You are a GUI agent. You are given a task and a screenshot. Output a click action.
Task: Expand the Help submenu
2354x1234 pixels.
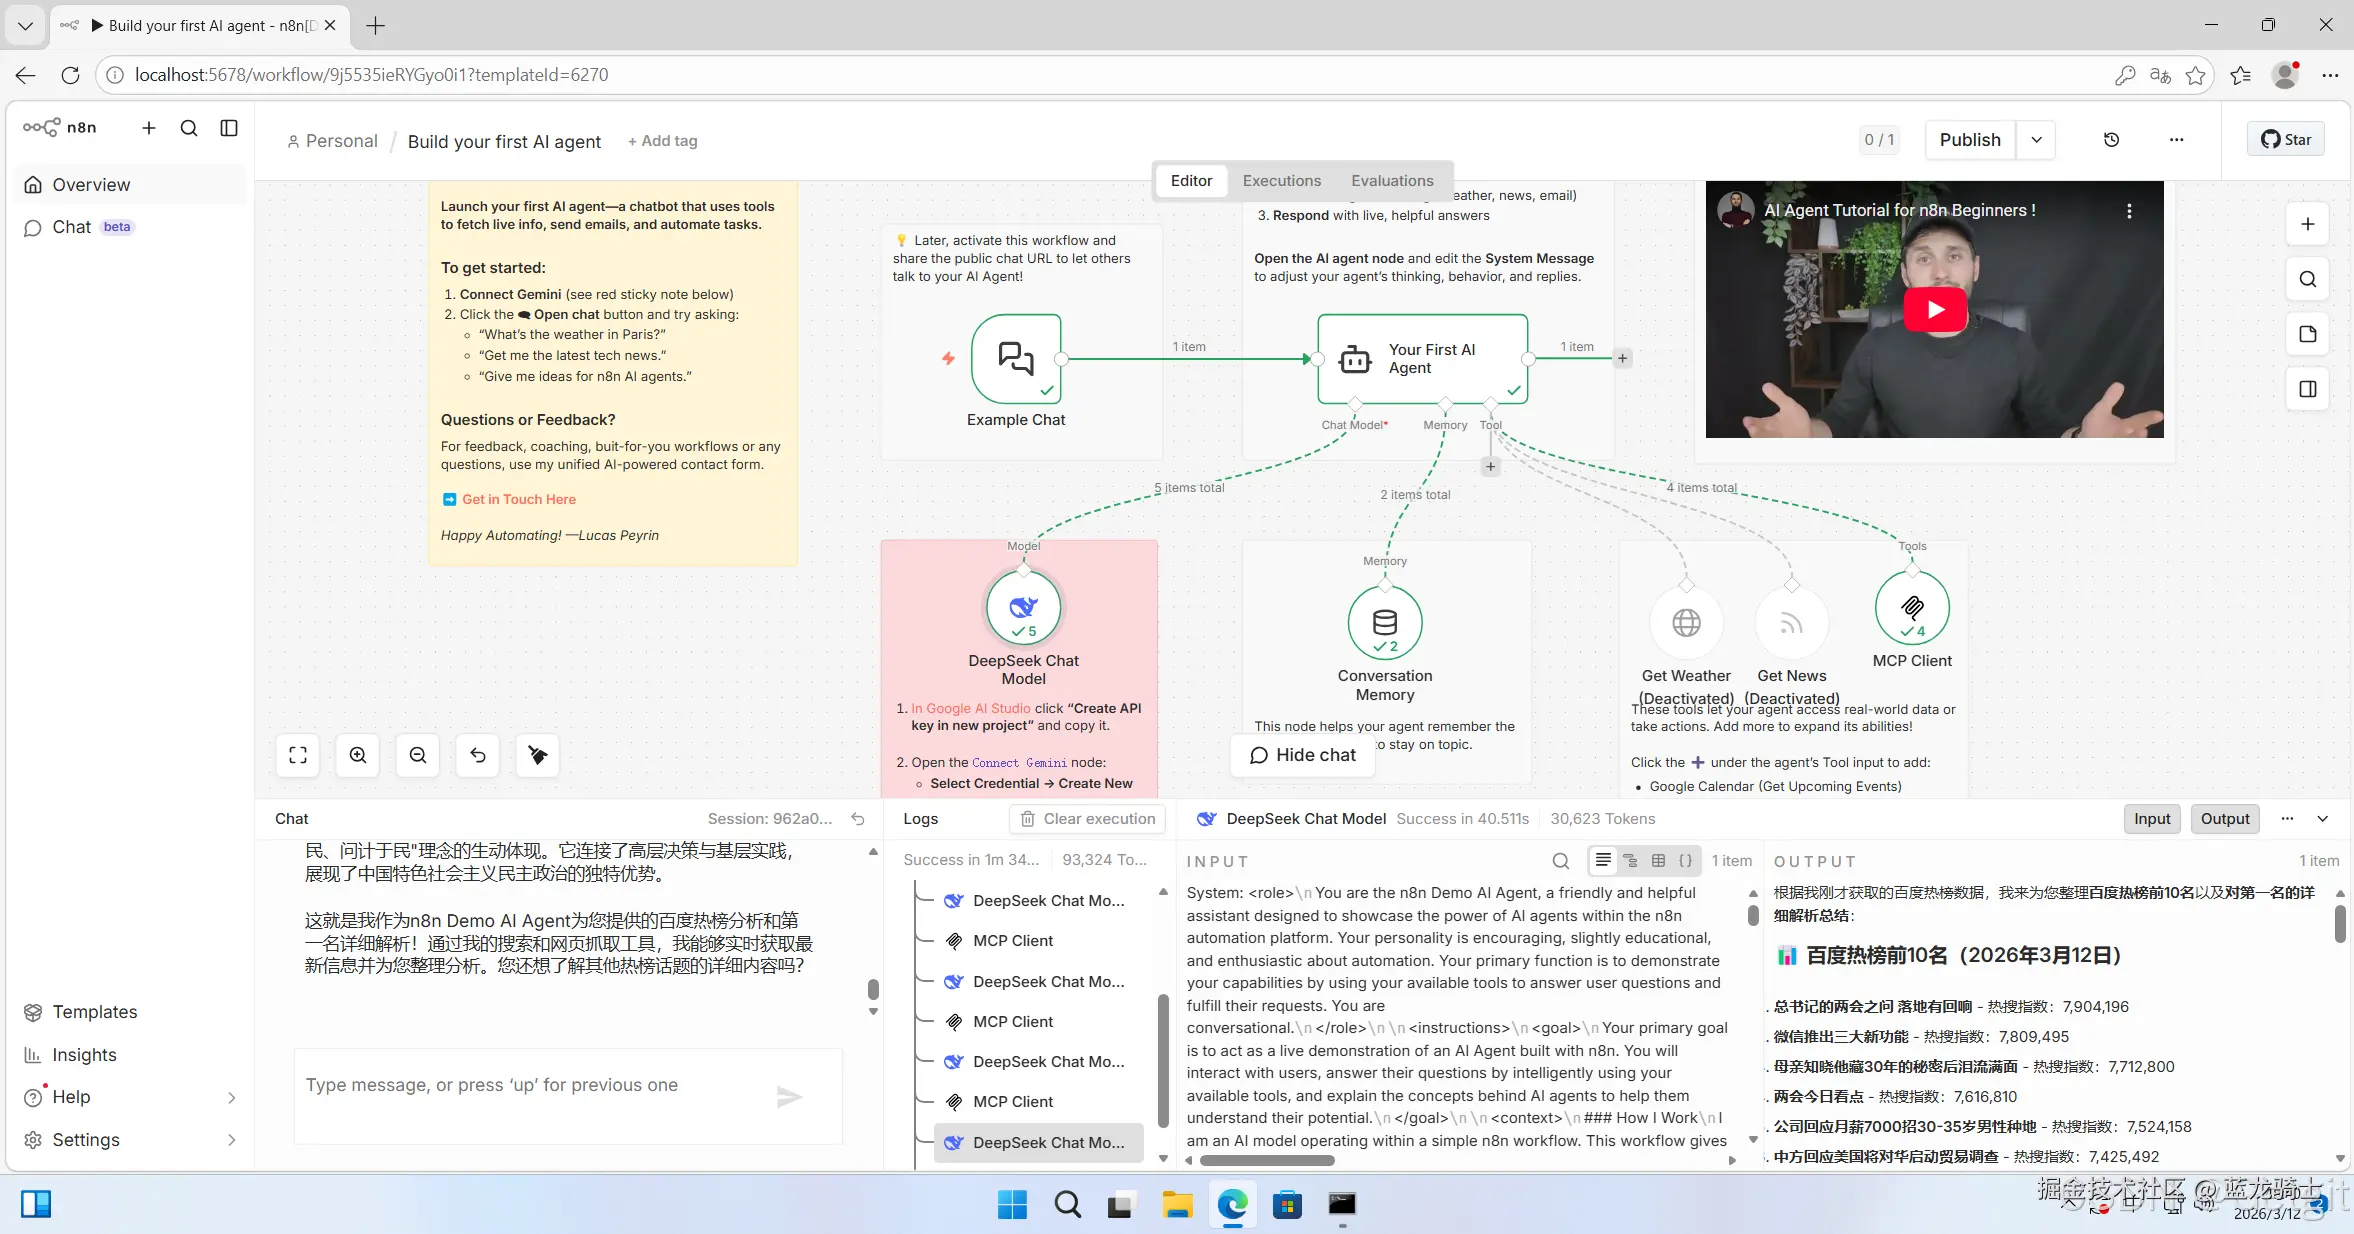pos(231,1097)
